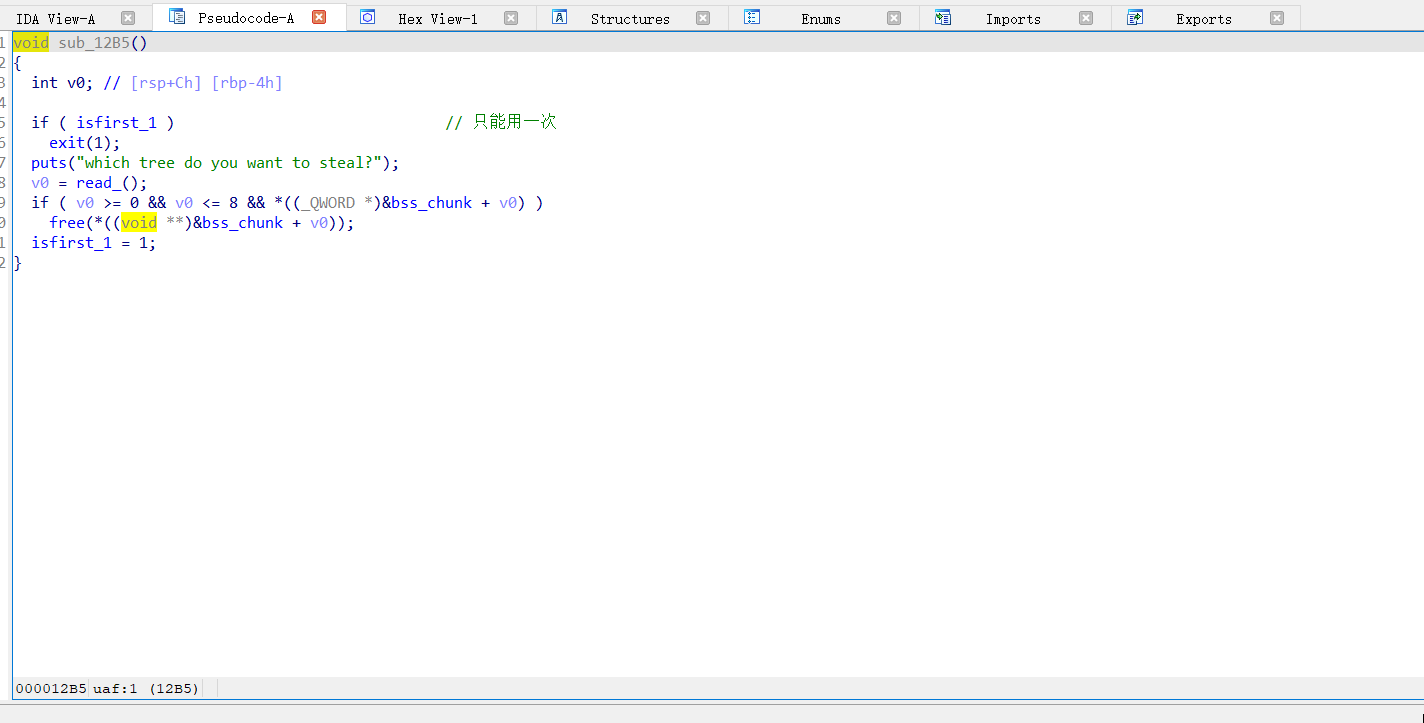Close the Structures tab
The width and height of the screenshot is (1424, 723).
pos(703,18)
